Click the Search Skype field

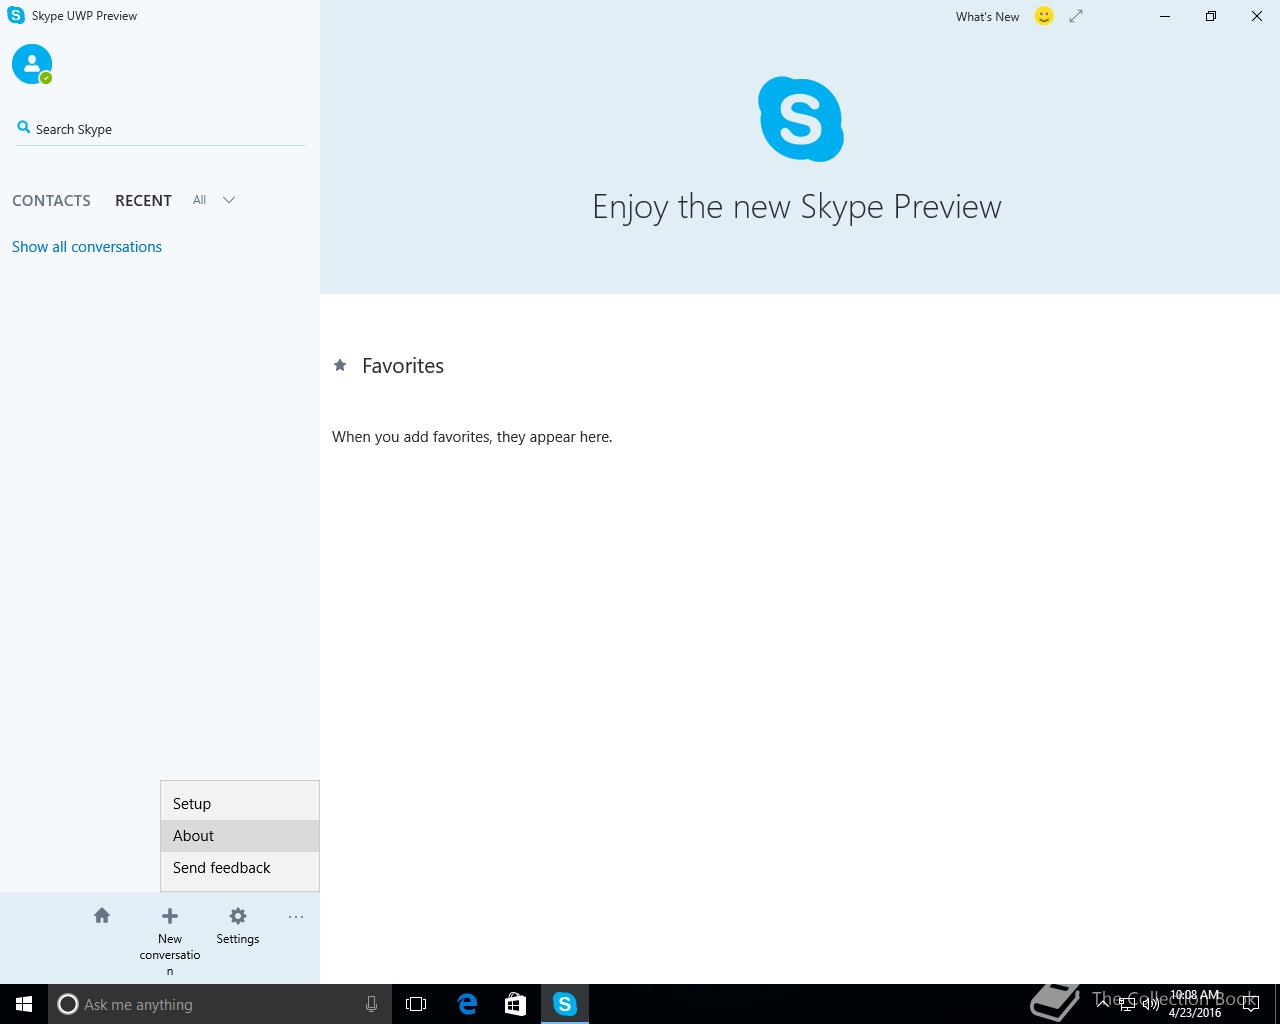click(x=160, y=129)
